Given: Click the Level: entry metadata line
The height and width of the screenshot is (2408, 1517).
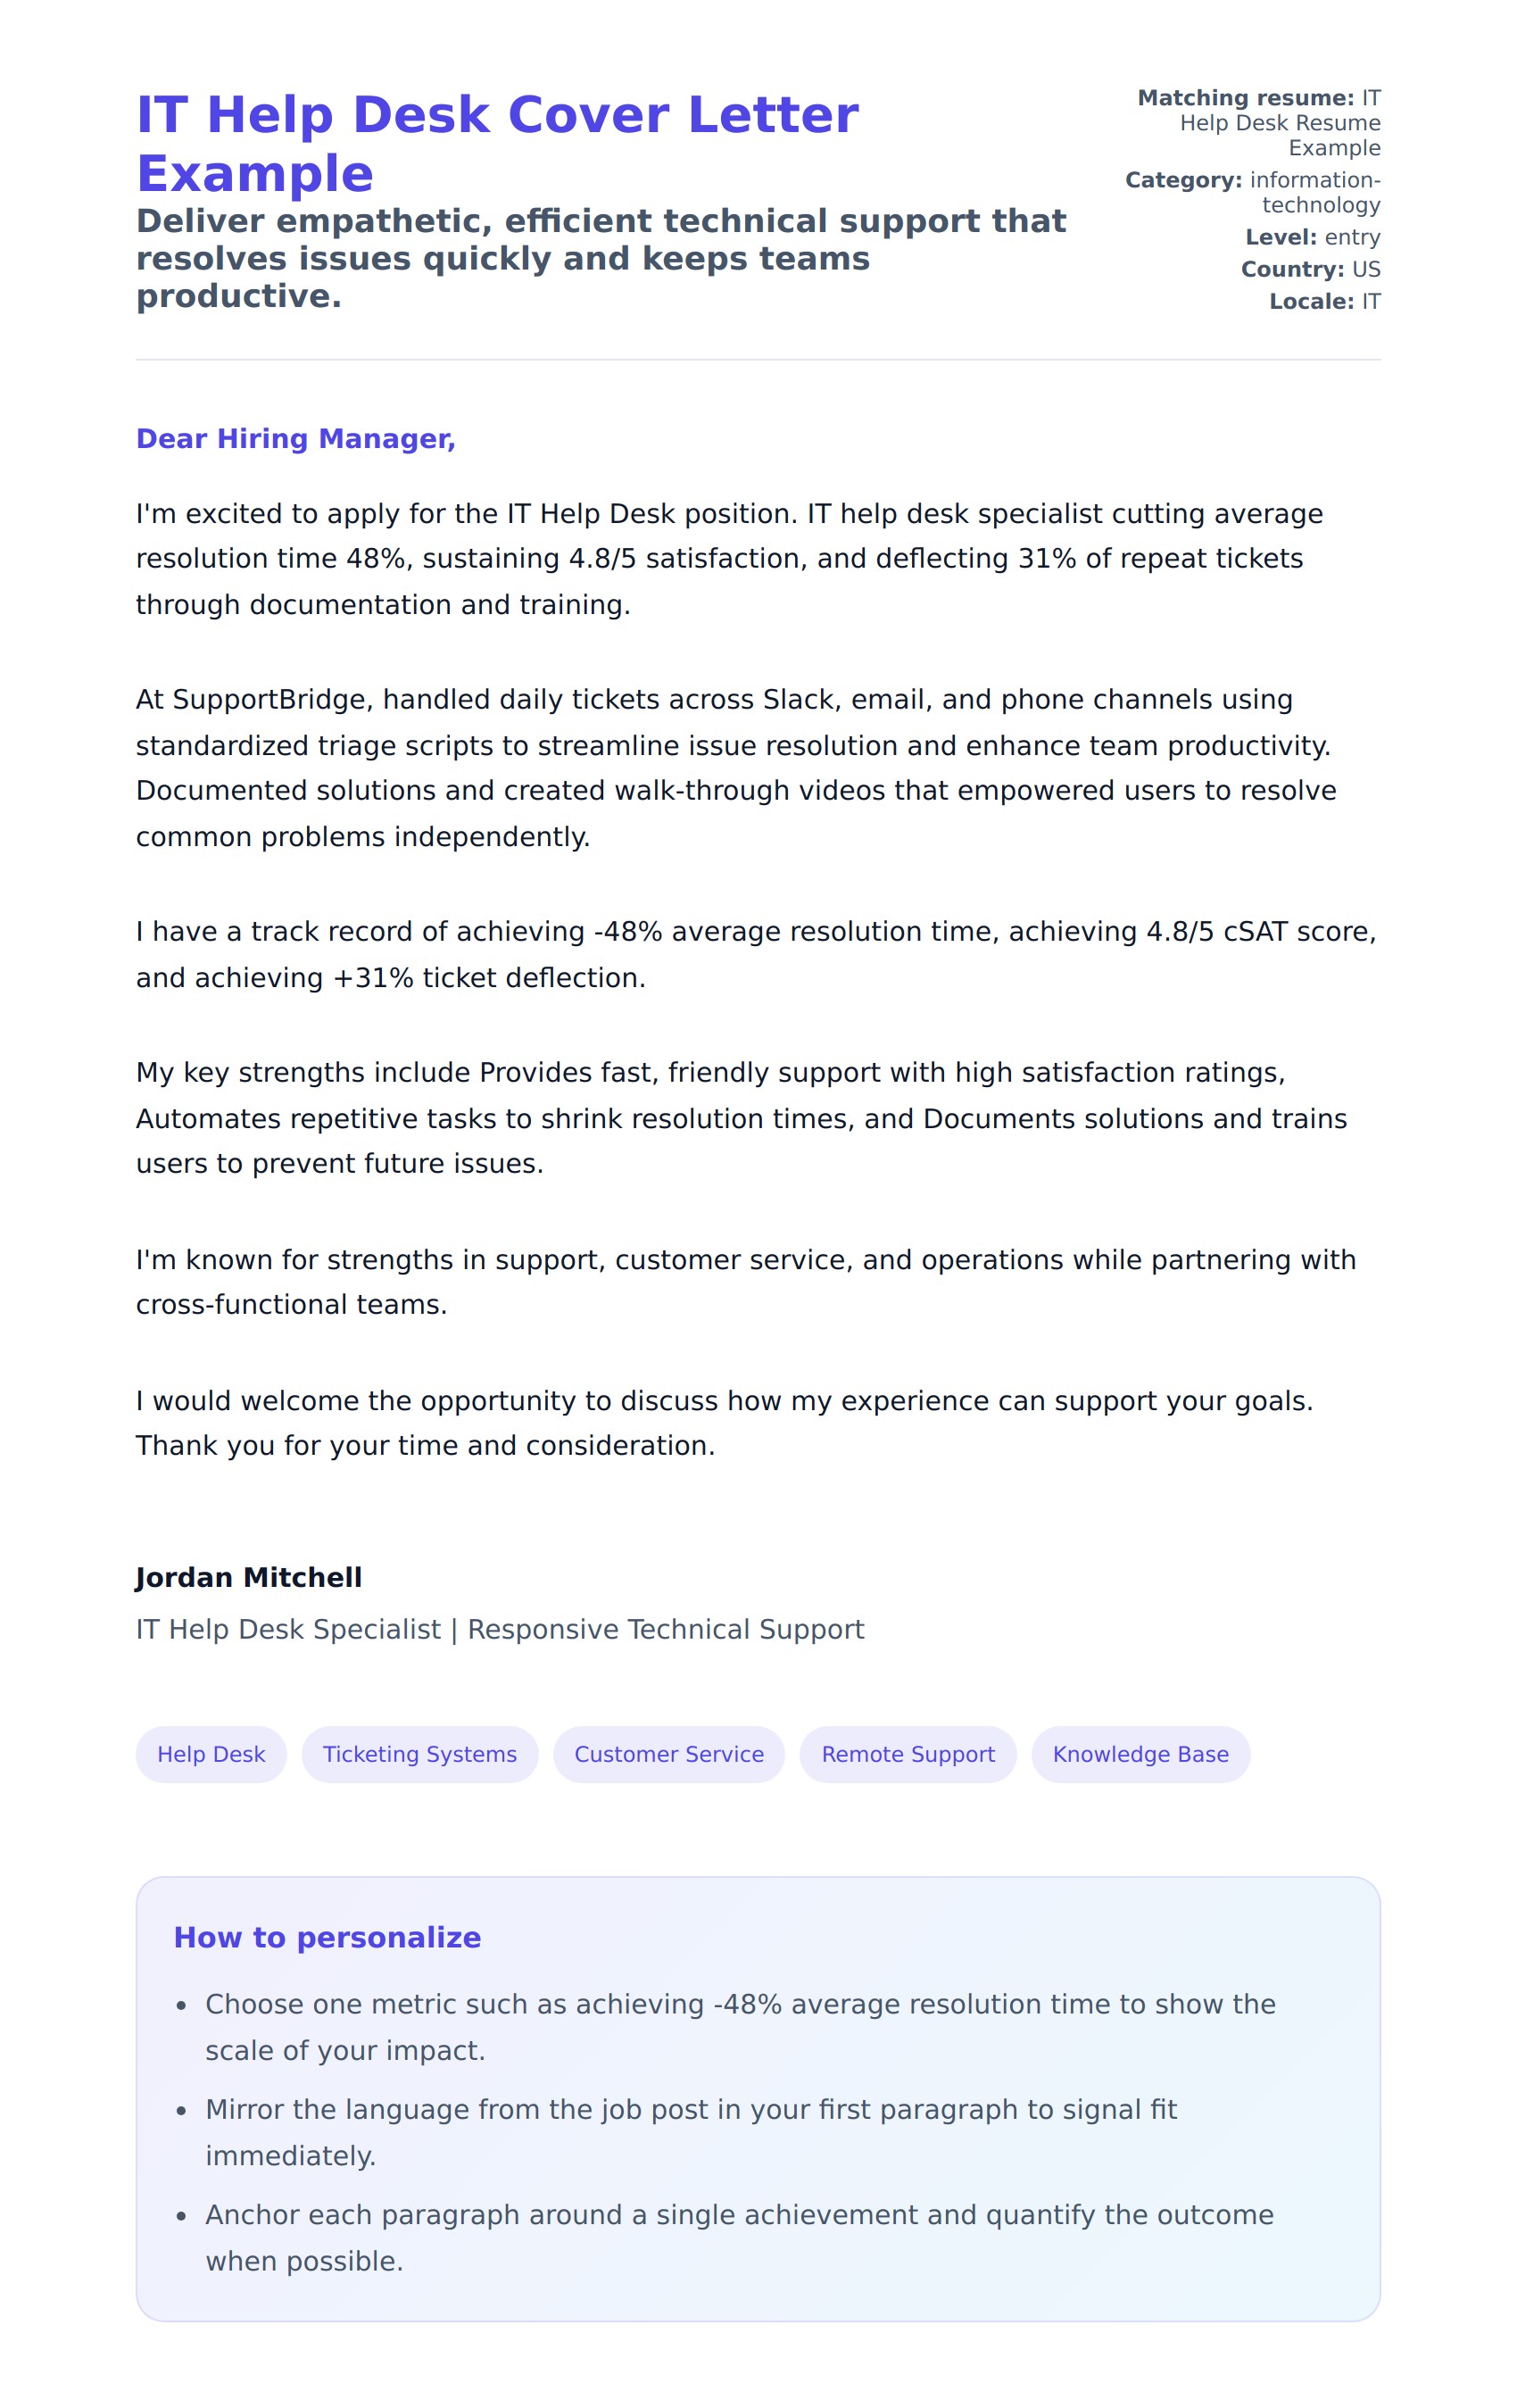Looking at the screenshot, I should click(x=1312, y=237).
